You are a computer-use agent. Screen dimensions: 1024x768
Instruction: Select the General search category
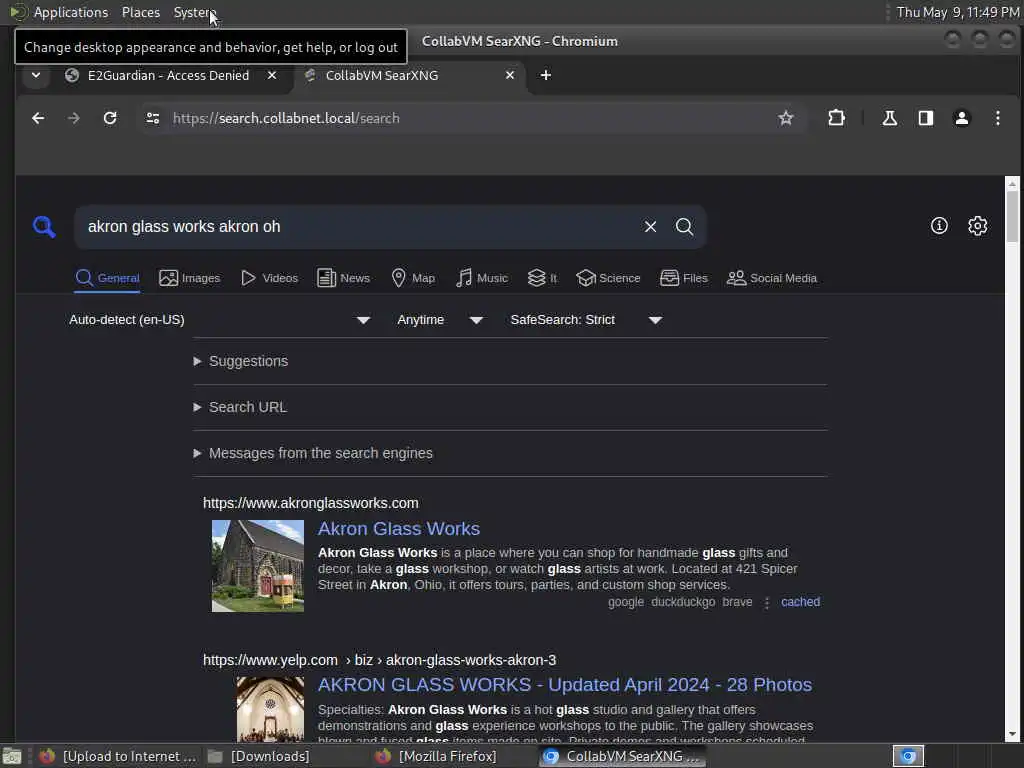tap(108, 278)
